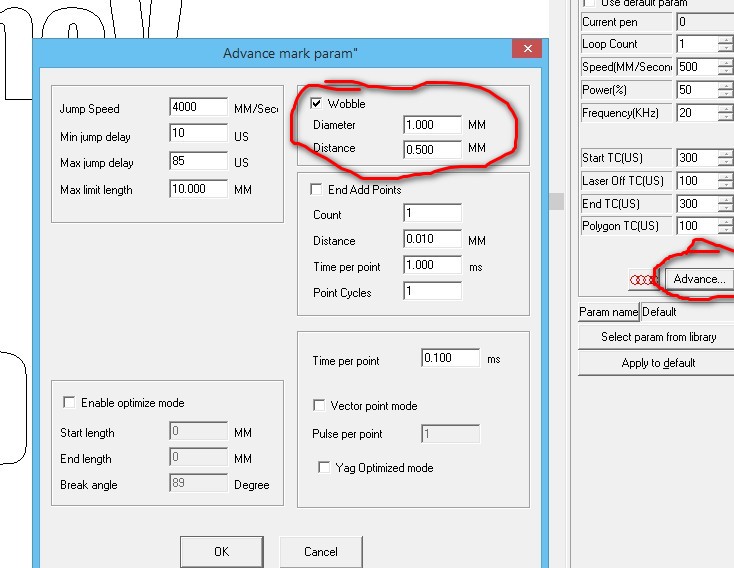
Task: Click the Cancel button
Action: 320,551
